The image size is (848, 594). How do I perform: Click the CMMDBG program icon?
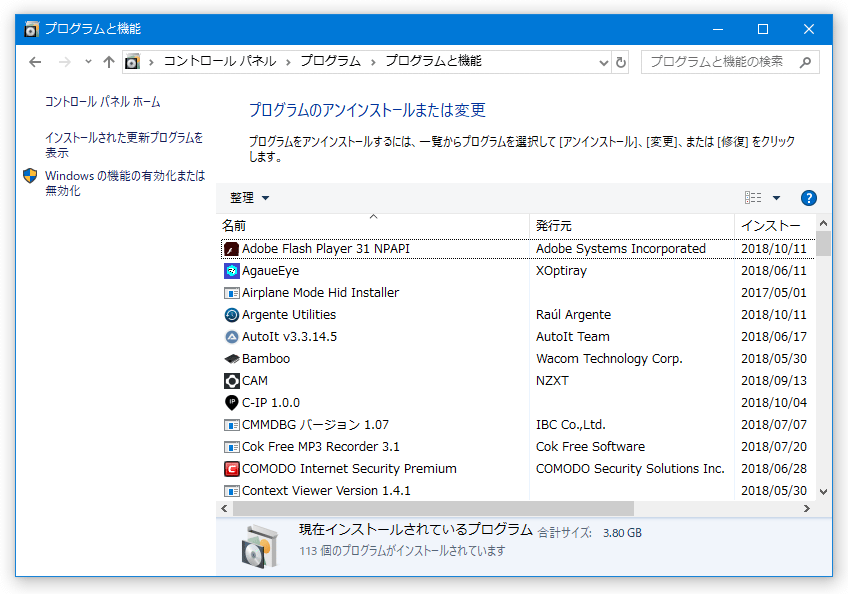tap(231, 425)
